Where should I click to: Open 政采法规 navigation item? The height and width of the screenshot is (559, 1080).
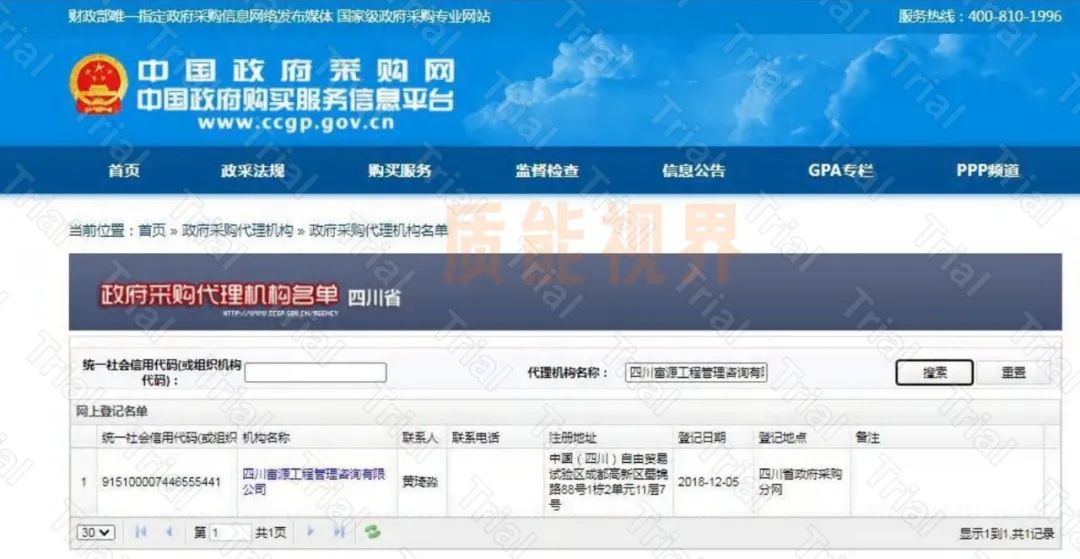click(x=253, y=171)
